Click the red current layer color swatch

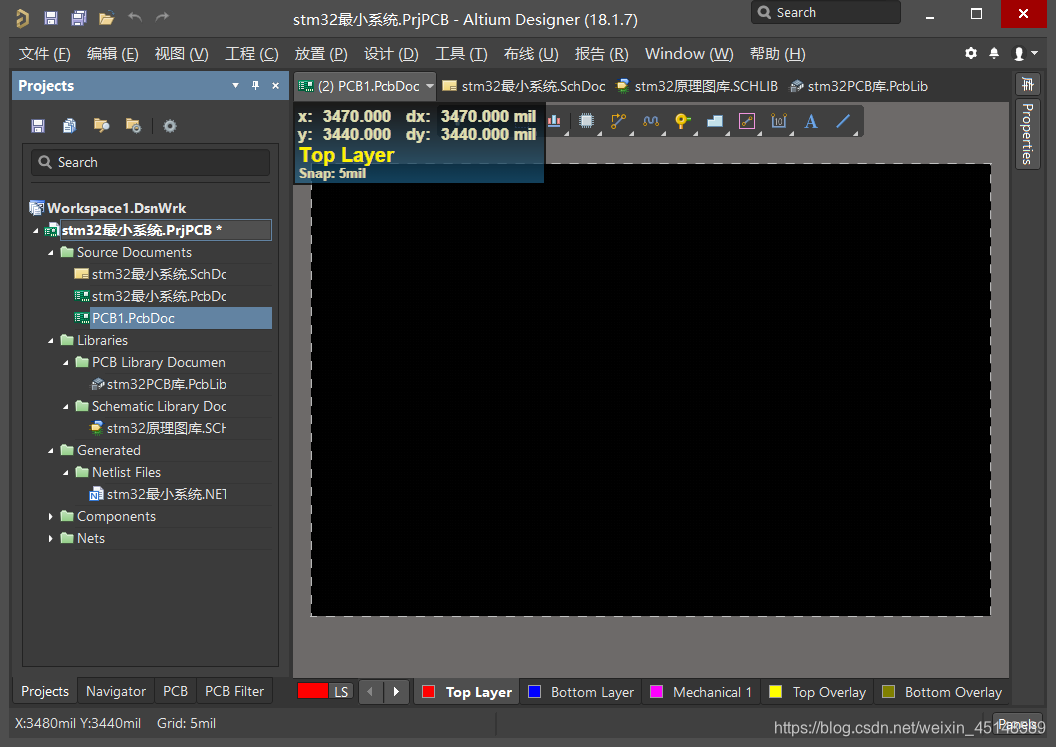coord(312,691)
